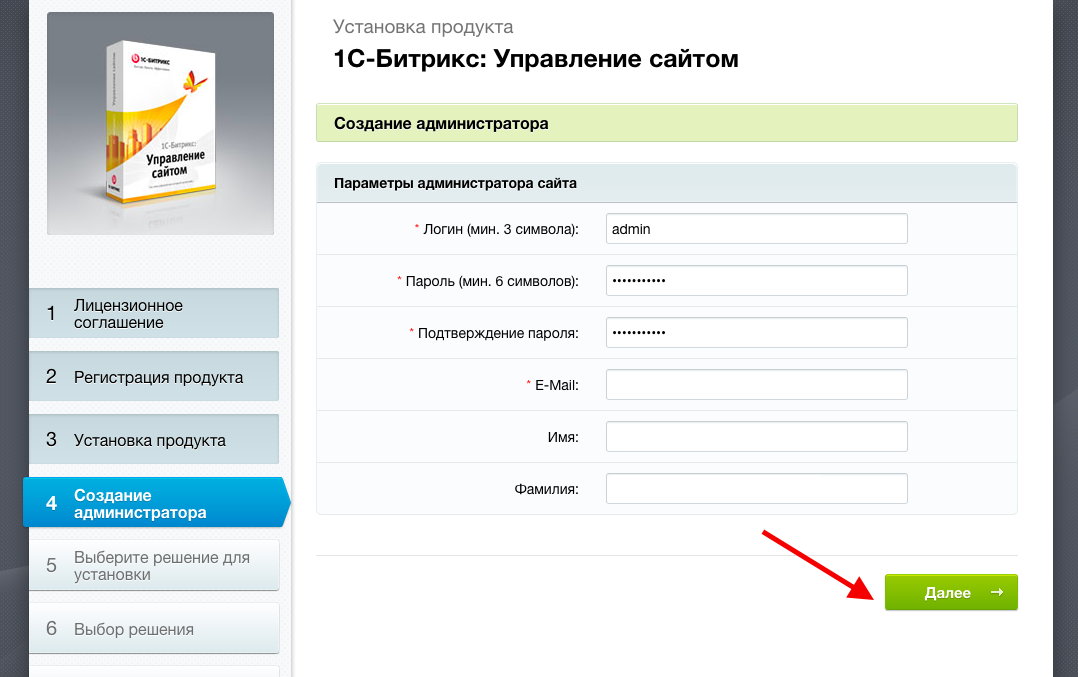This screenshot has width=1078, height=677.
Task: Focus the Имя text field
Action: [756, 436]
